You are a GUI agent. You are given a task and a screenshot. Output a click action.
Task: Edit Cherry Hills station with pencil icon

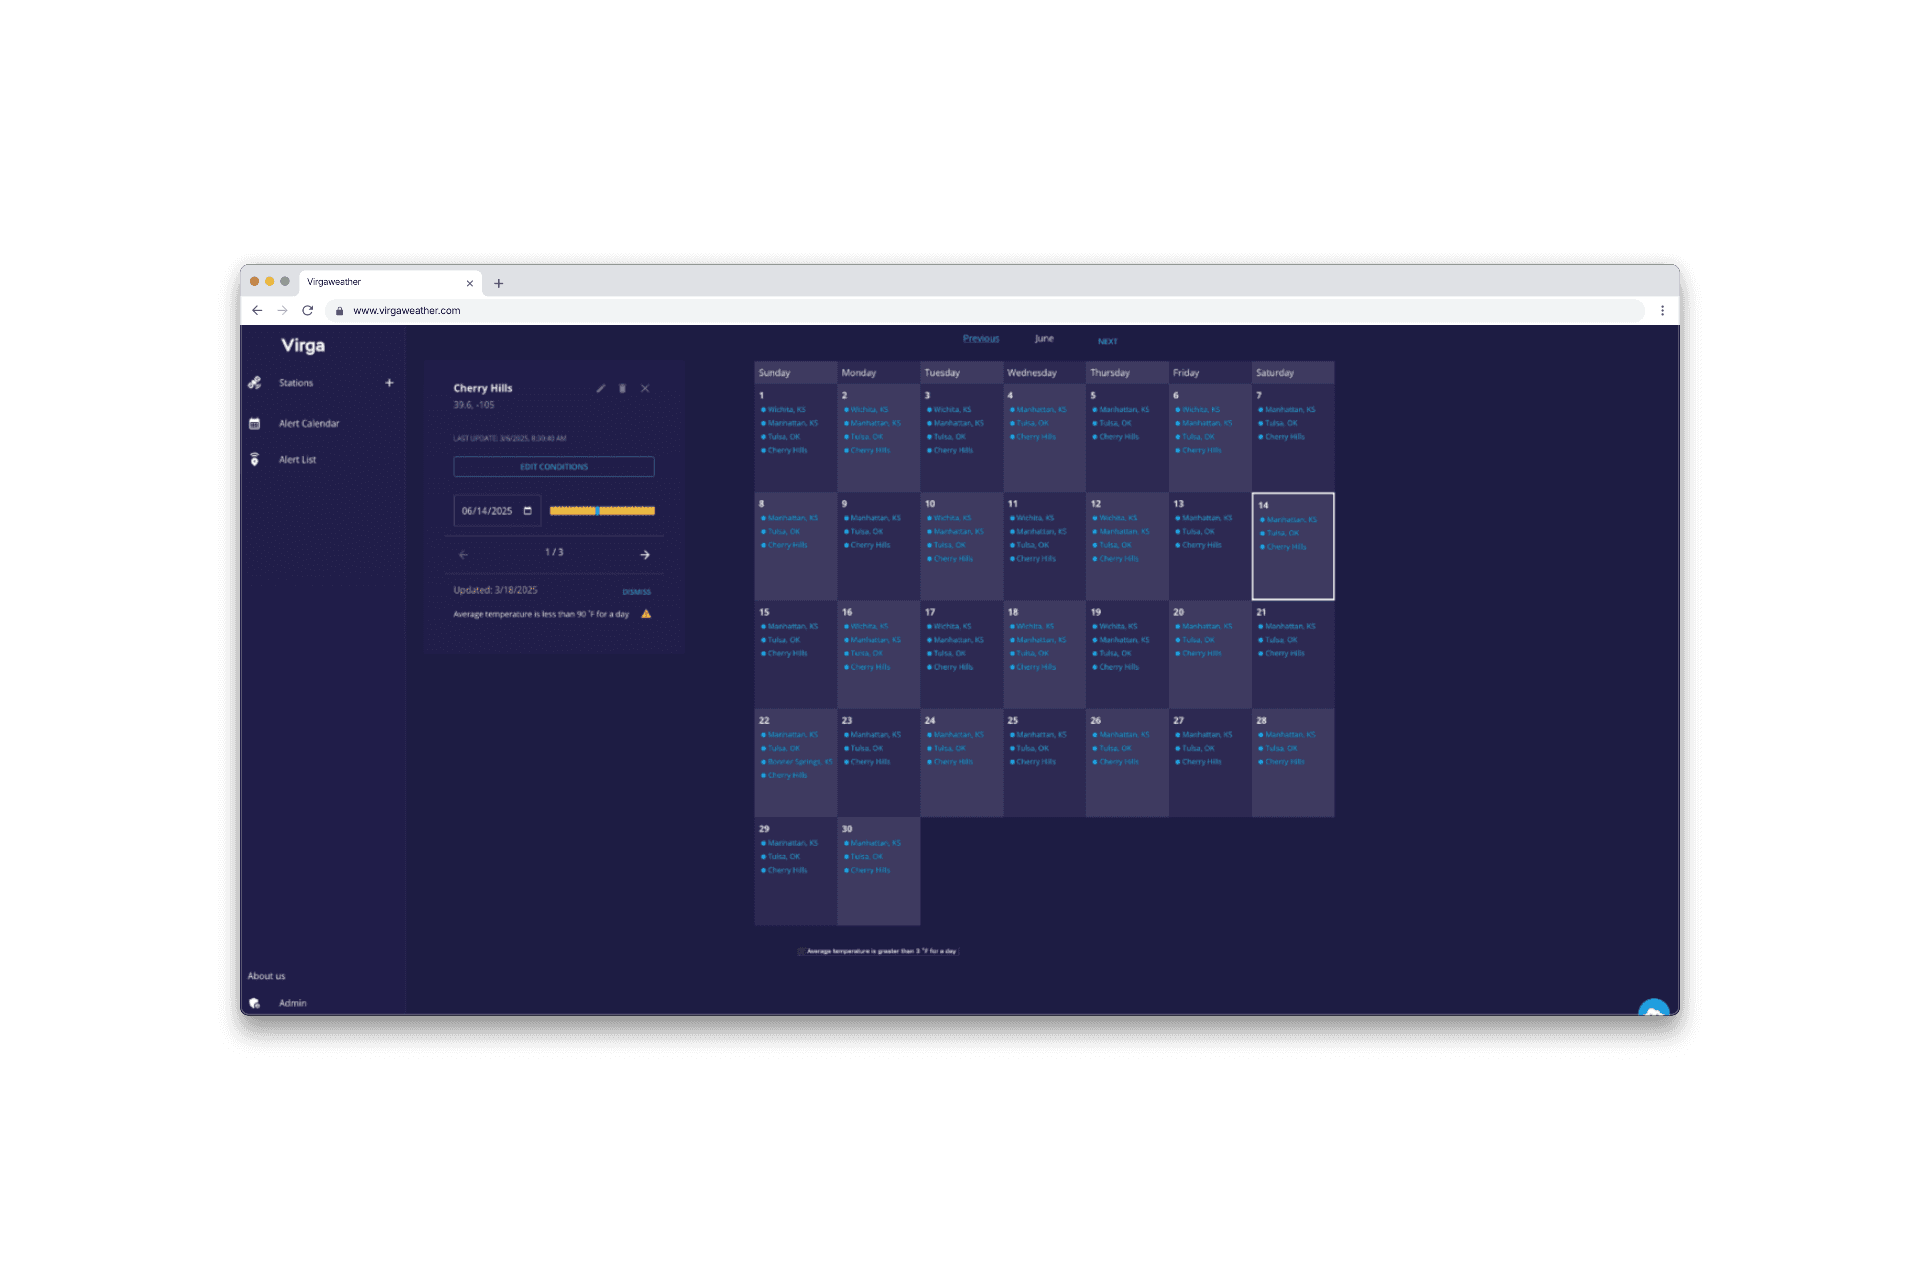click(x=601, y=389)
